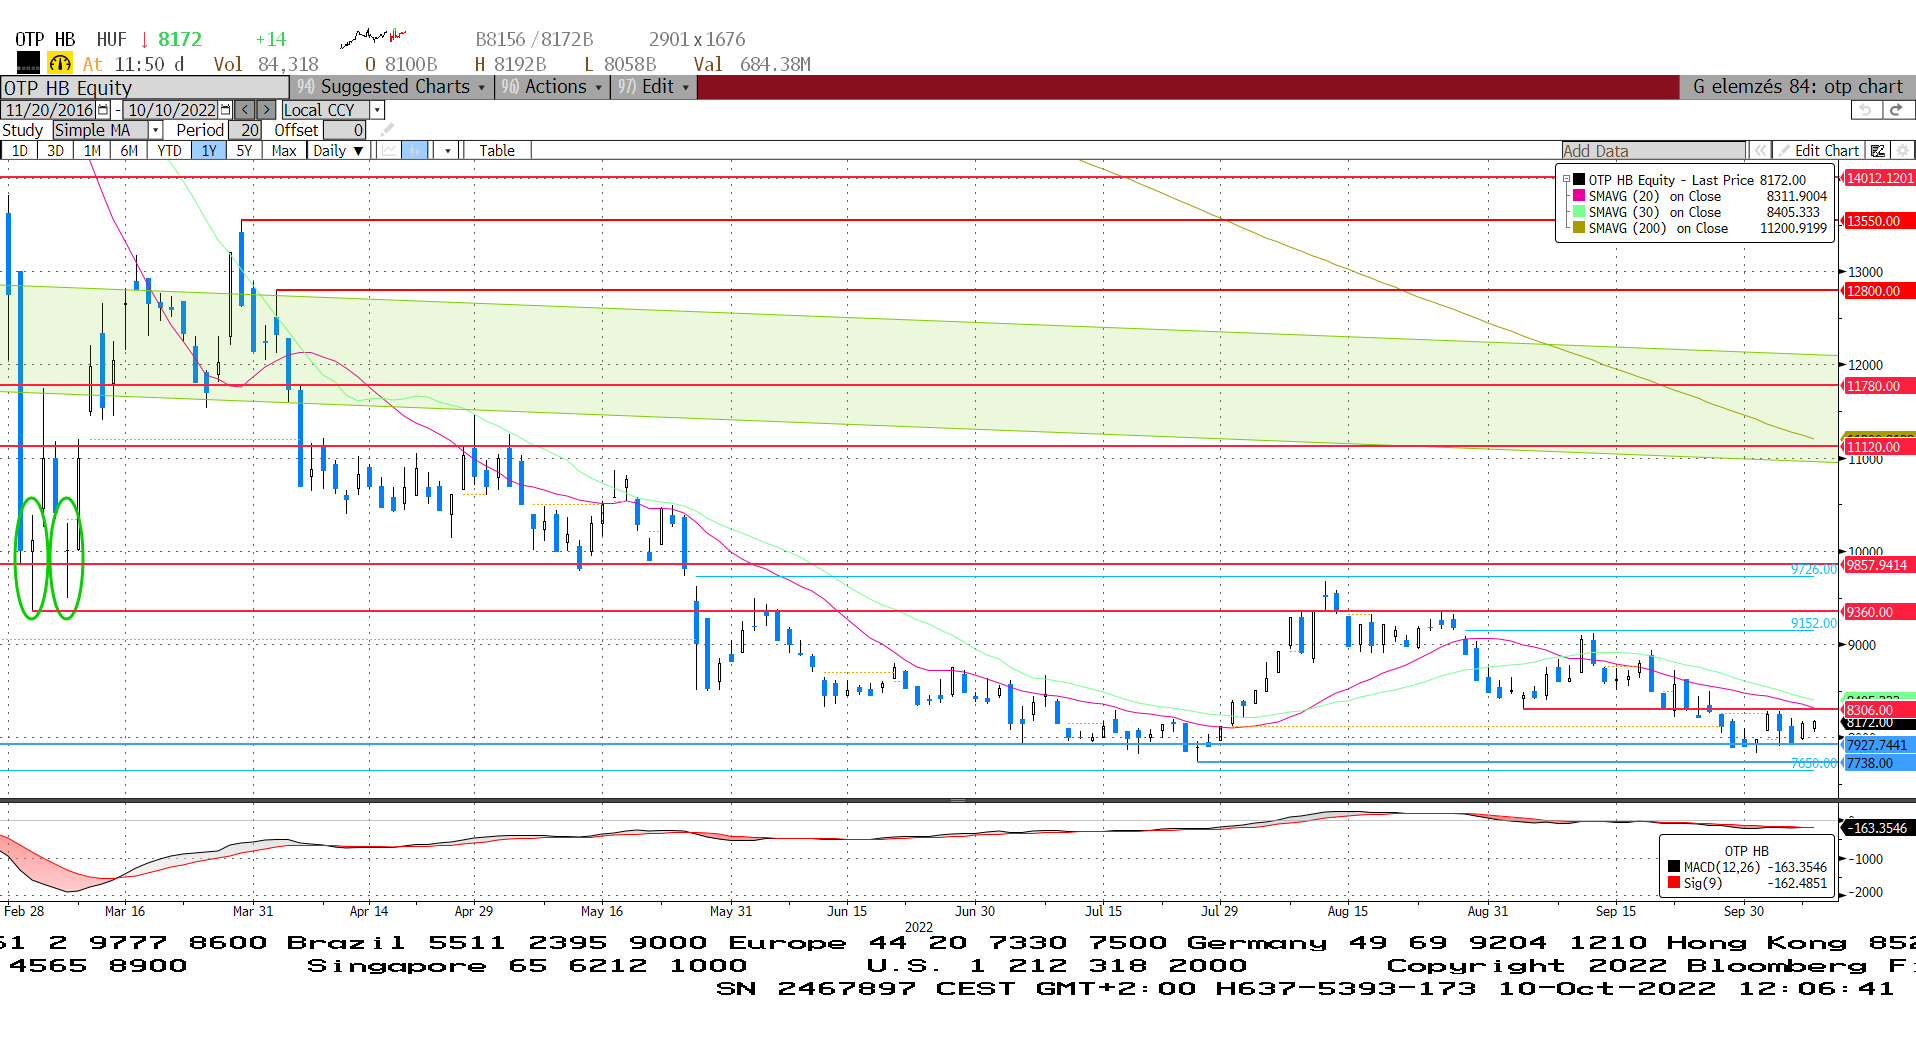1916x1044 pixels.
Task: Click SMAVG (200) on Close legend text
Action: pos(1658,228)
